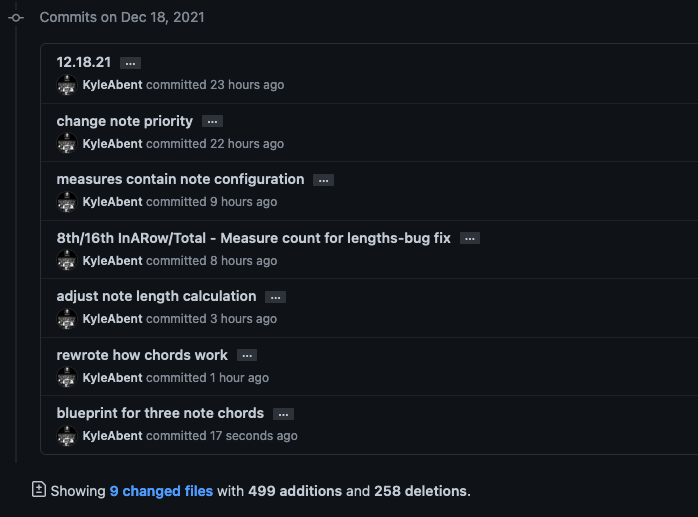
Task: Click the file diff icon beside Showing
Action: [x=39, y=490]
